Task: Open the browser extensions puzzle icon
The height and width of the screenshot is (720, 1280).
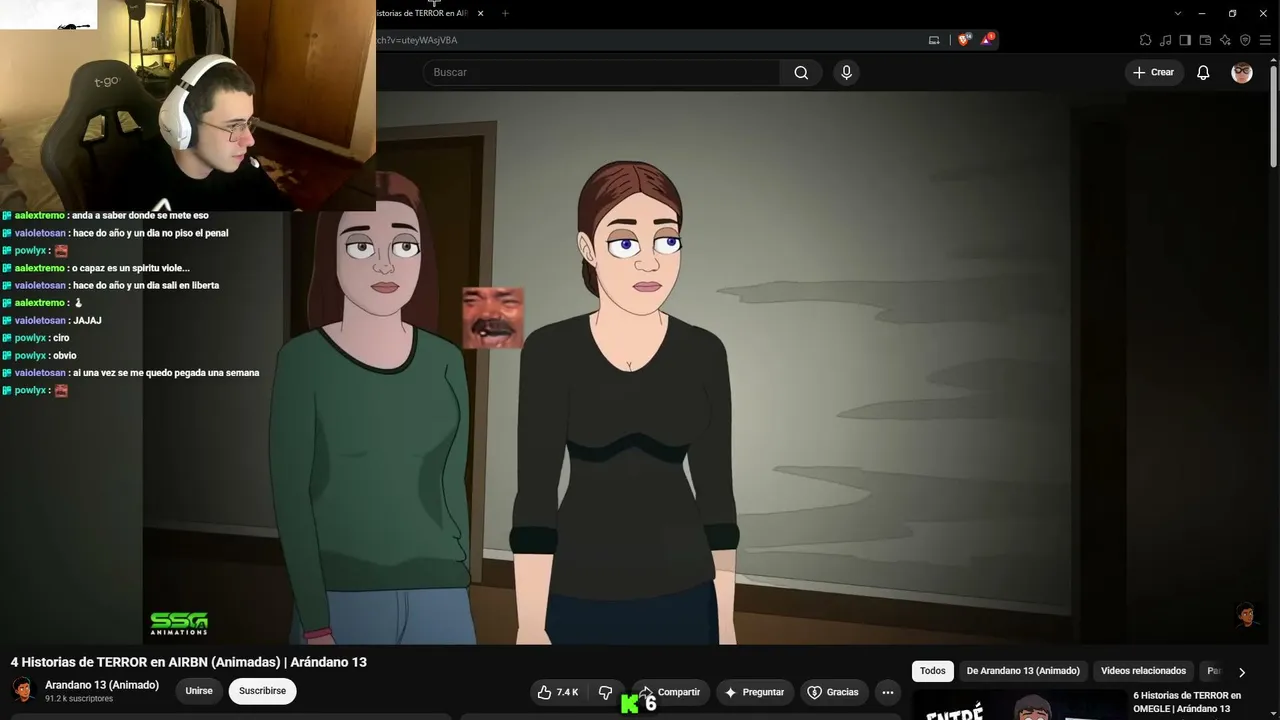Action: pyautogui.click(x=1145, y=40)
